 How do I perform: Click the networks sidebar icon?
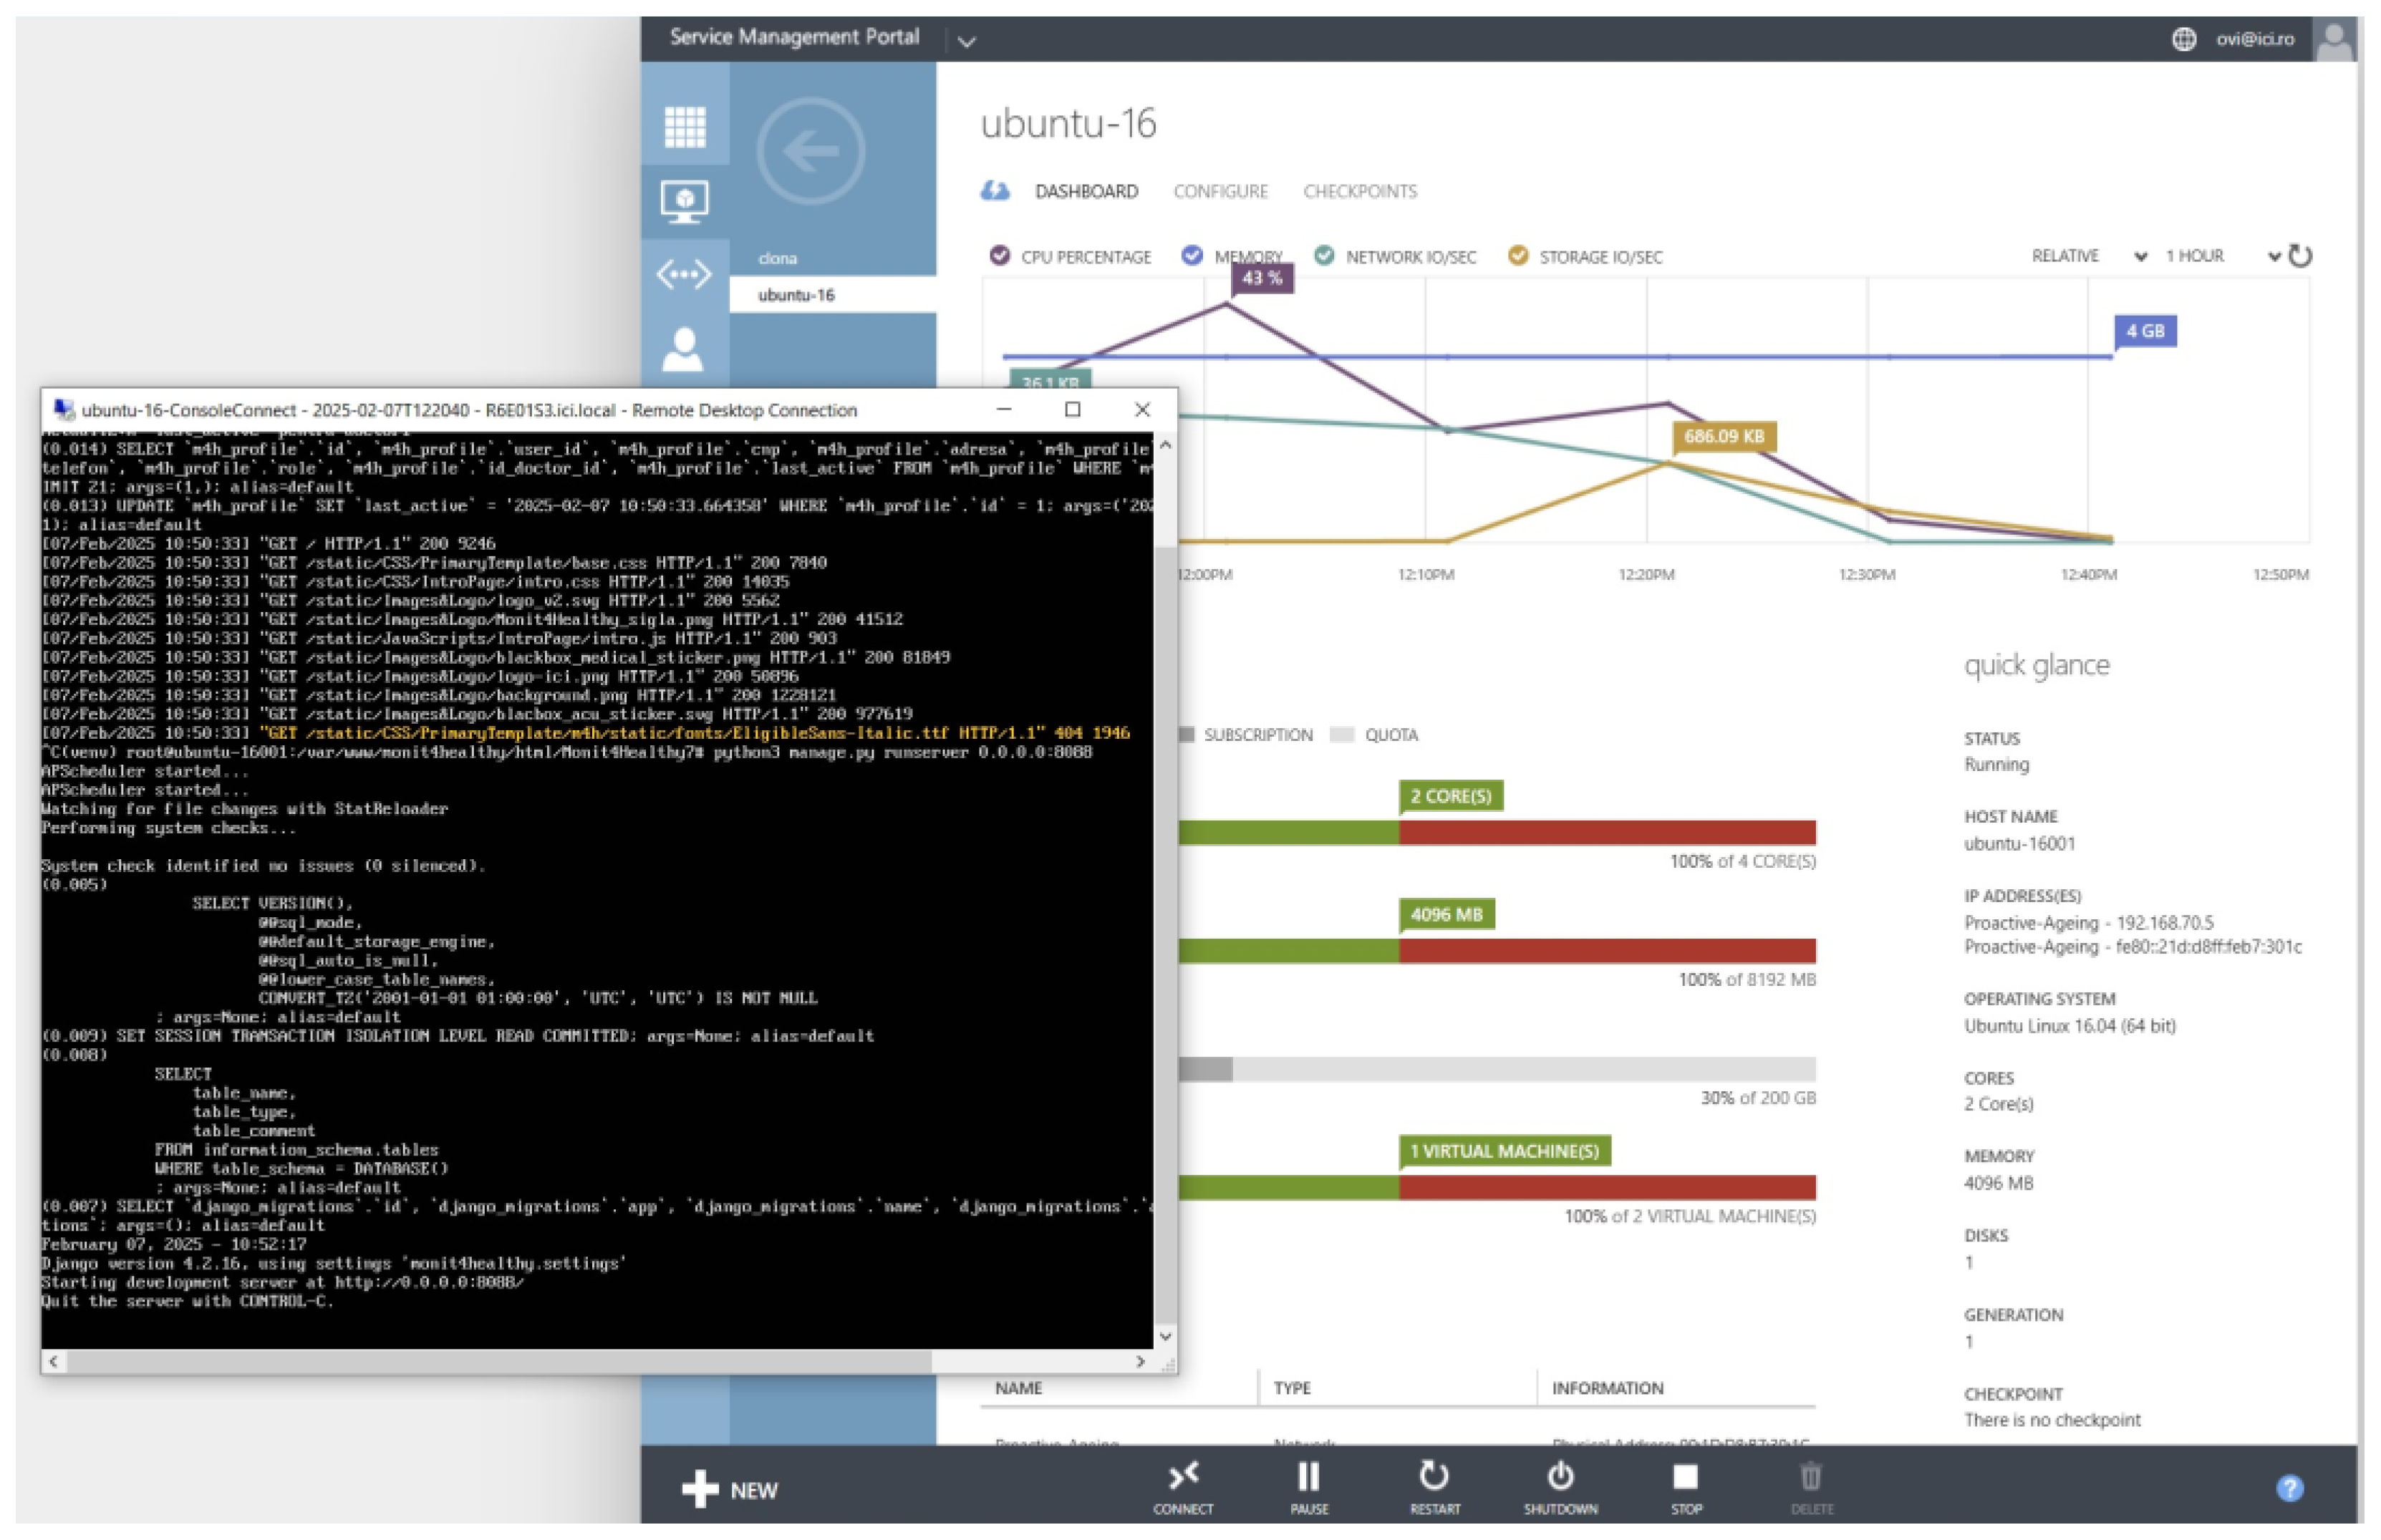pyautogui.click(x=684, y=274)
